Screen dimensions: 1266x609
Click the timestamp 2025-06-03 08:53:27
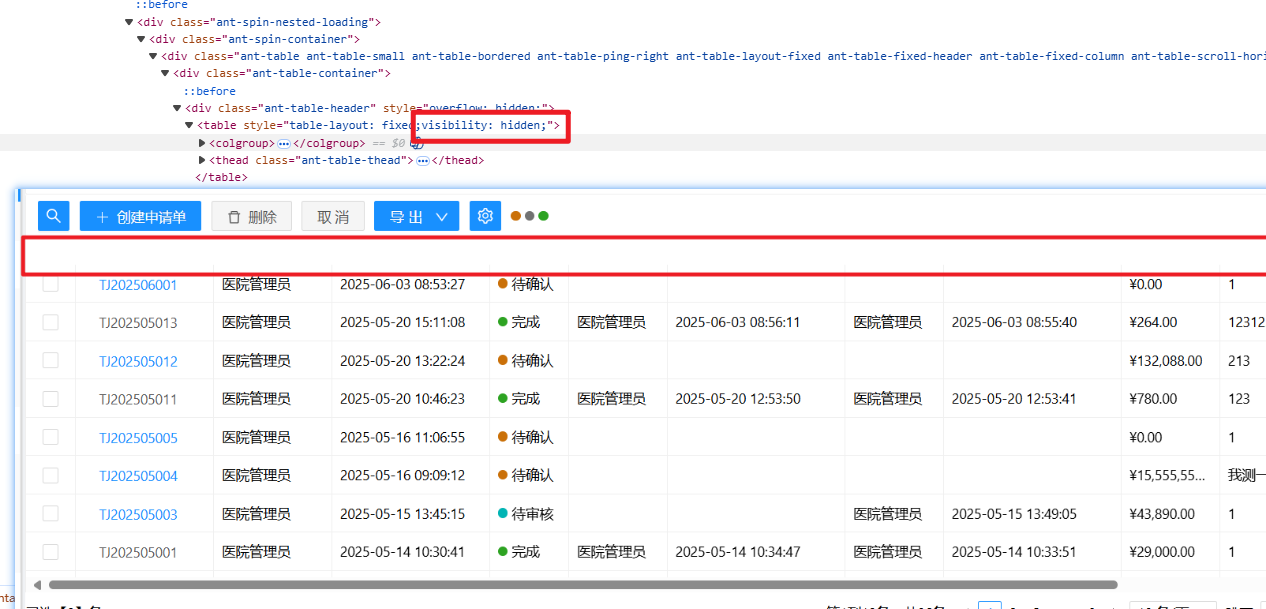click(402, 285)
